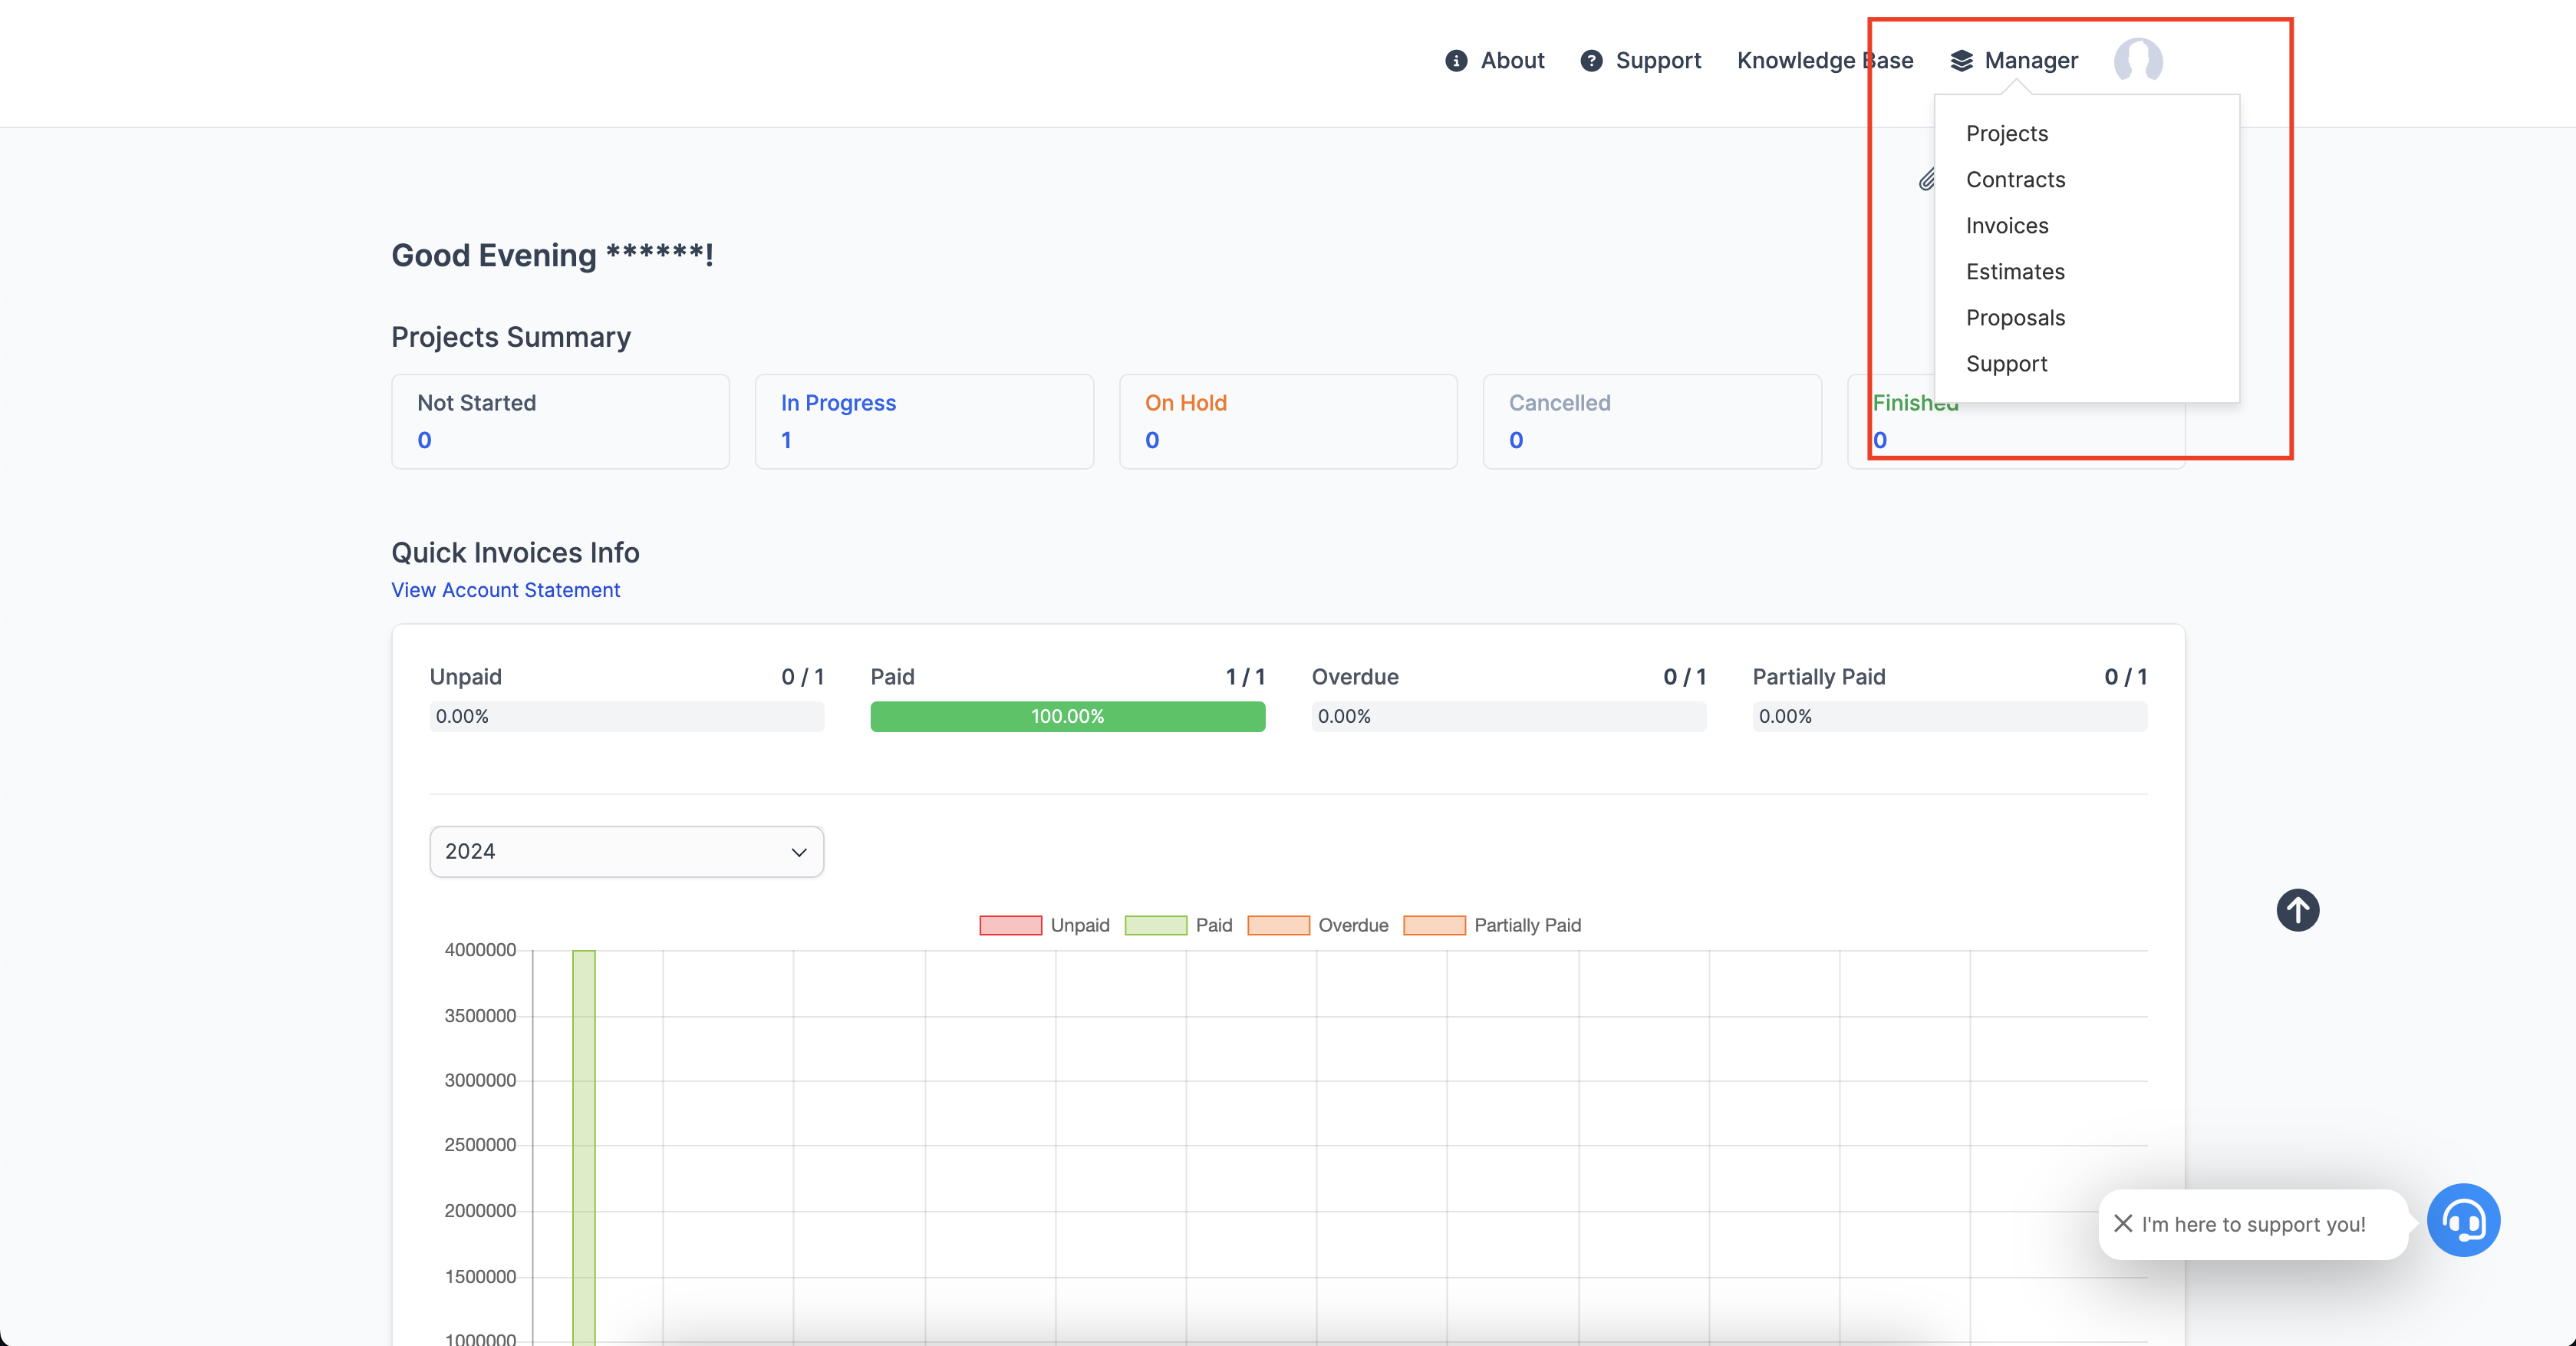Select Estimates from the Manager menu

coord(2015,271)
